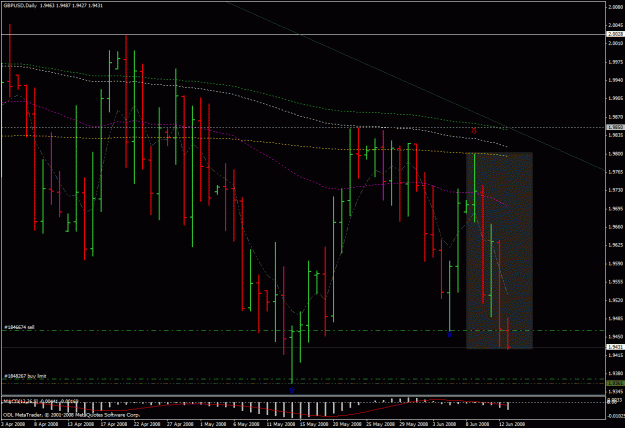Click the 1.9485 price scale label
625x428 pixels.
point(616,318)
